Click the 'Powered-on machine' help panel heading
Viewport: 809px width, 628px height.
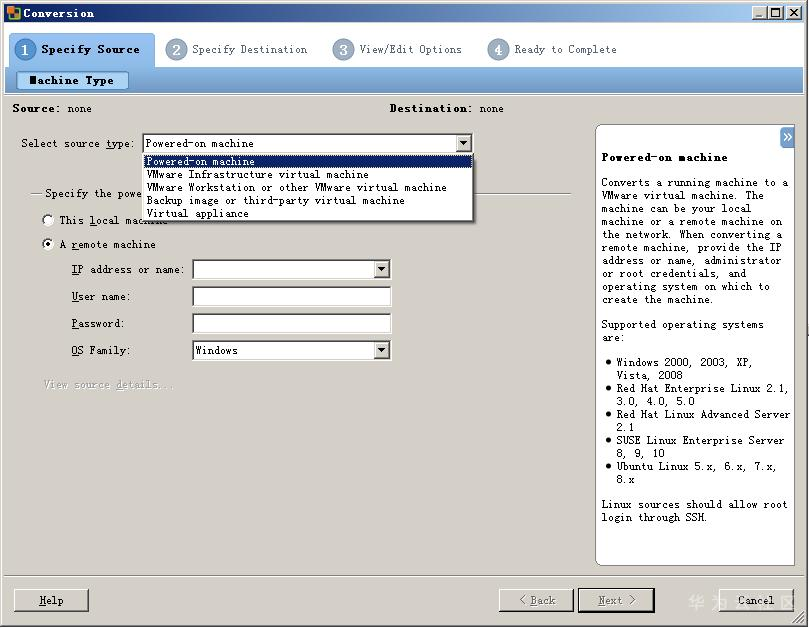665,157
